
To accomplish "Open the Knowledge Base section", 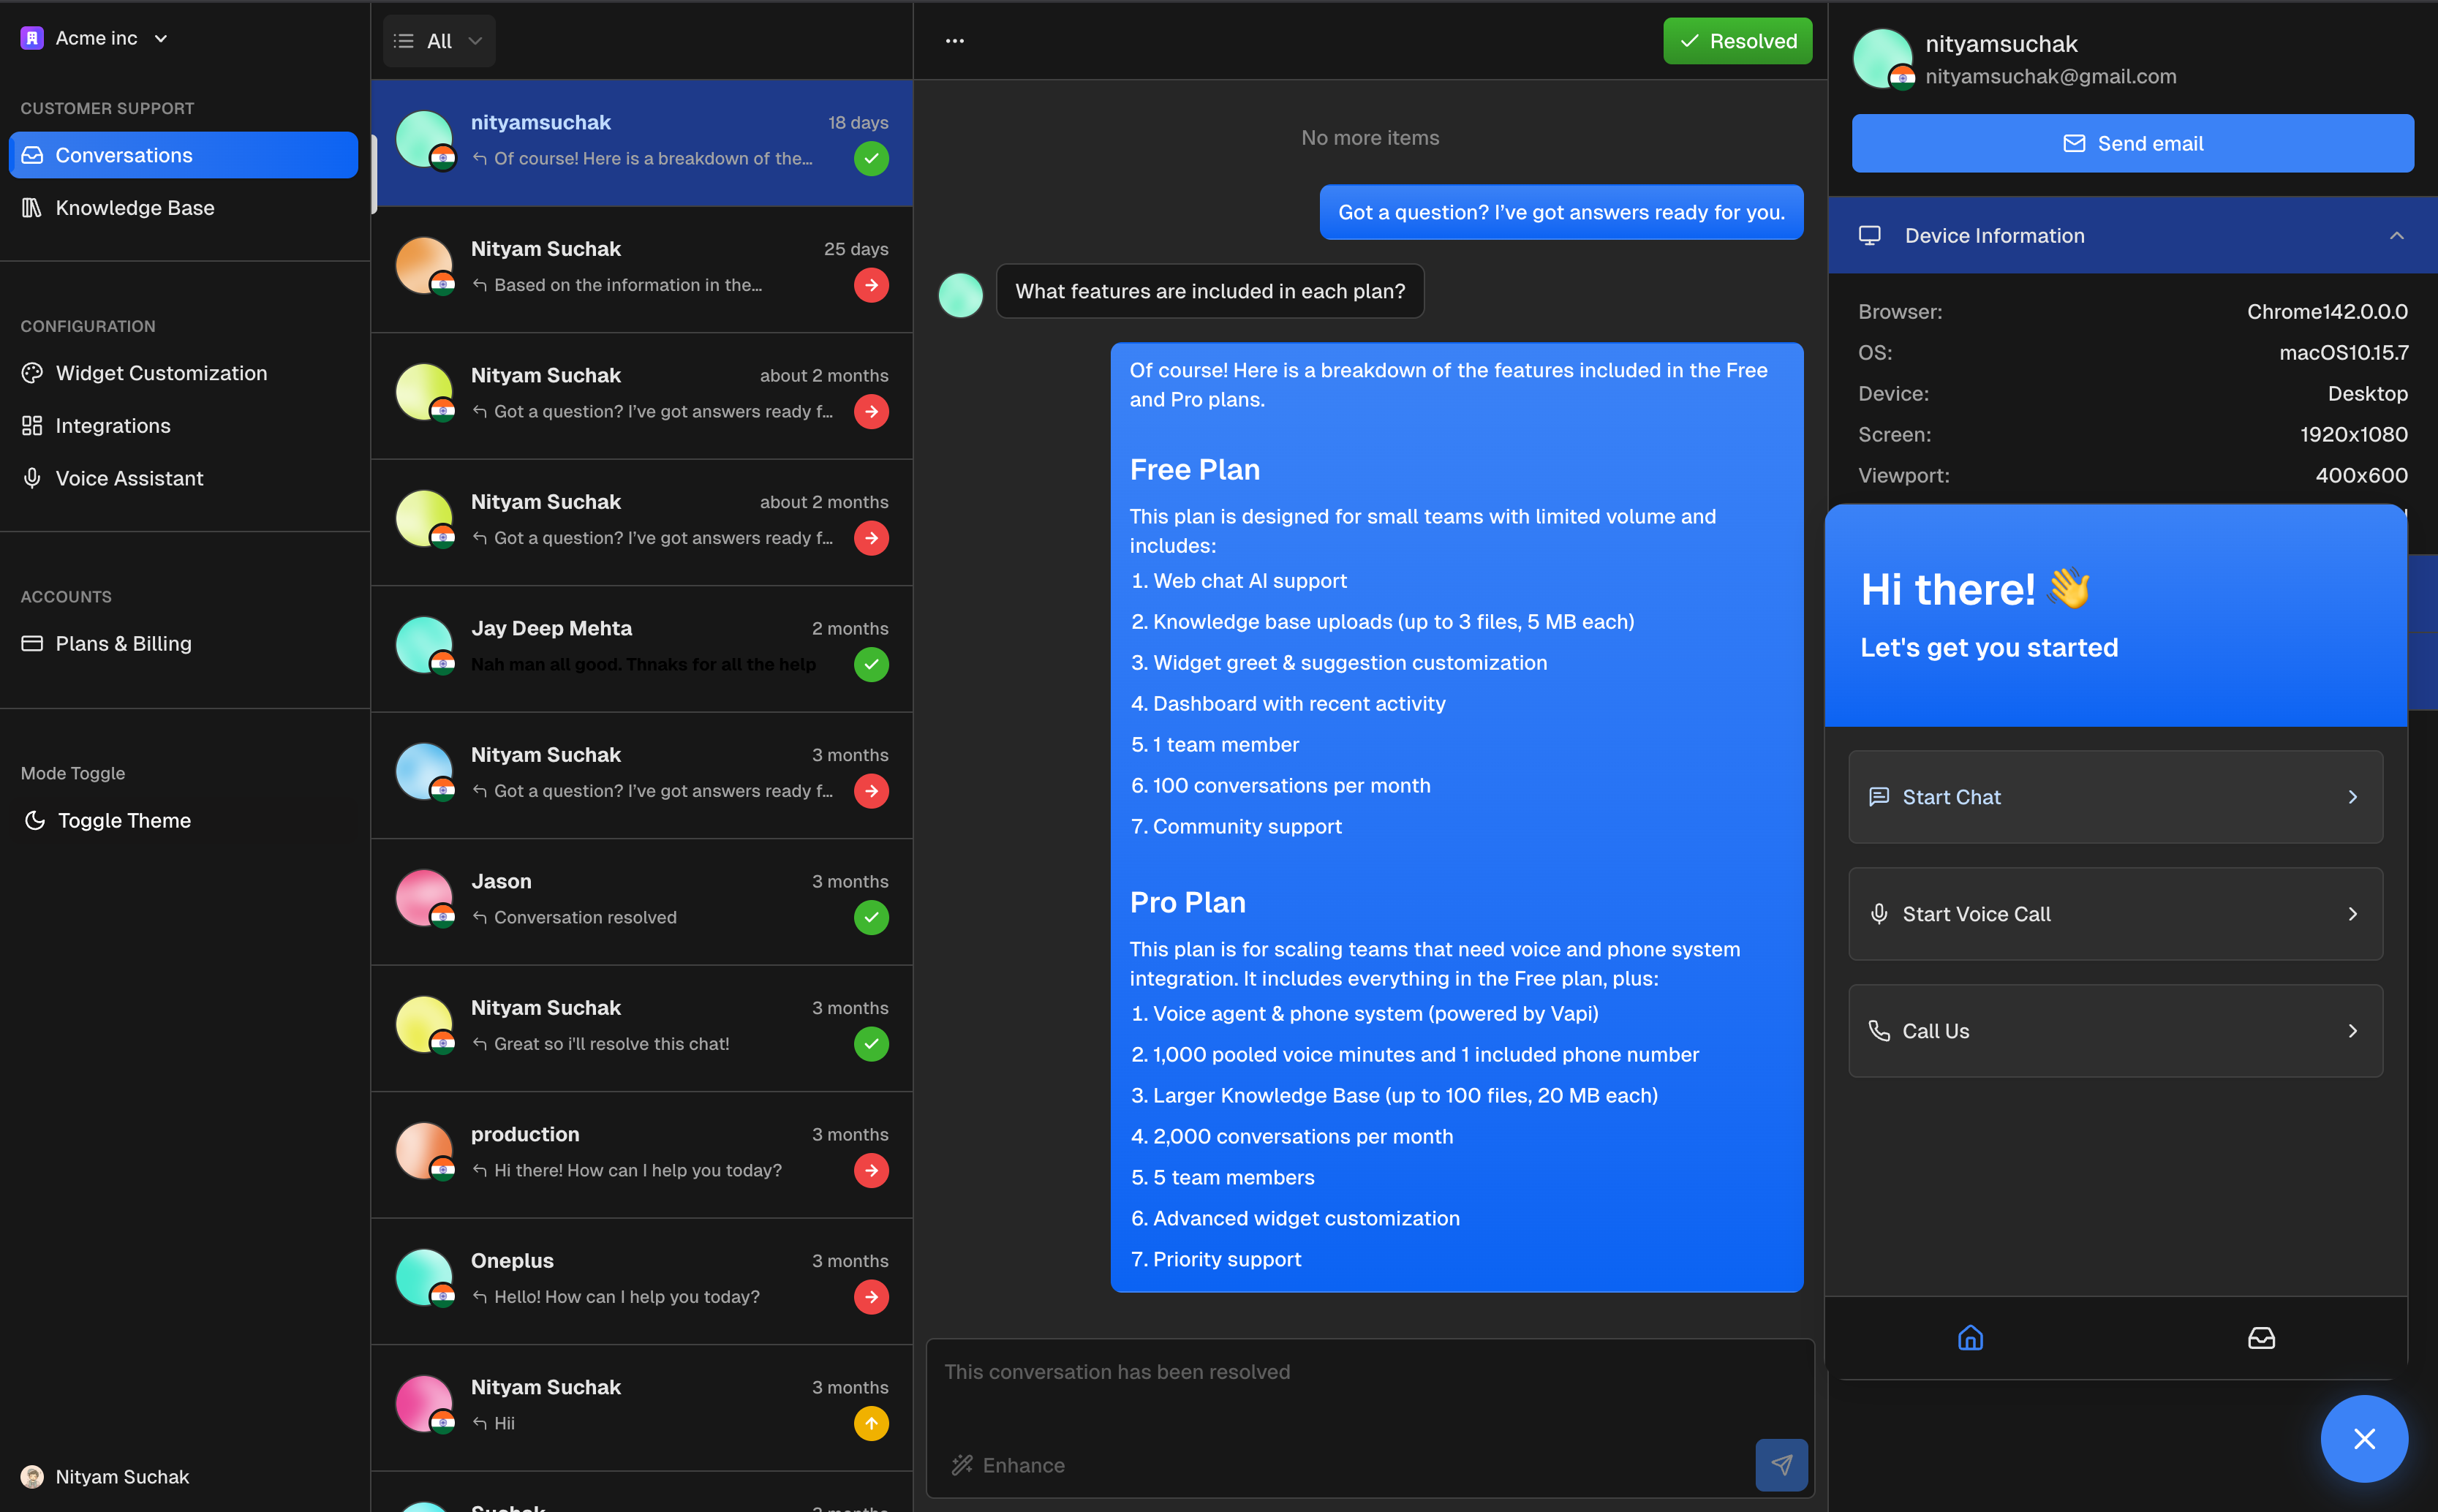I will coord(134,207).
